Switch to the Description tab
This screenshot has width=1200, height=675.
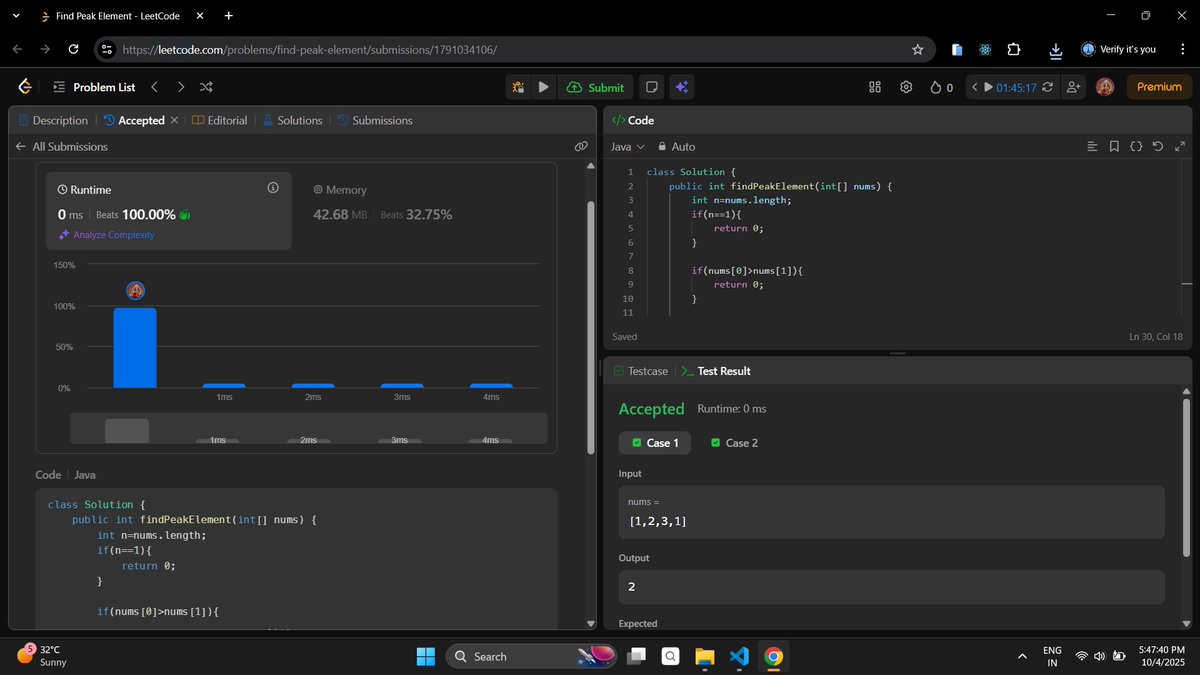53,120
